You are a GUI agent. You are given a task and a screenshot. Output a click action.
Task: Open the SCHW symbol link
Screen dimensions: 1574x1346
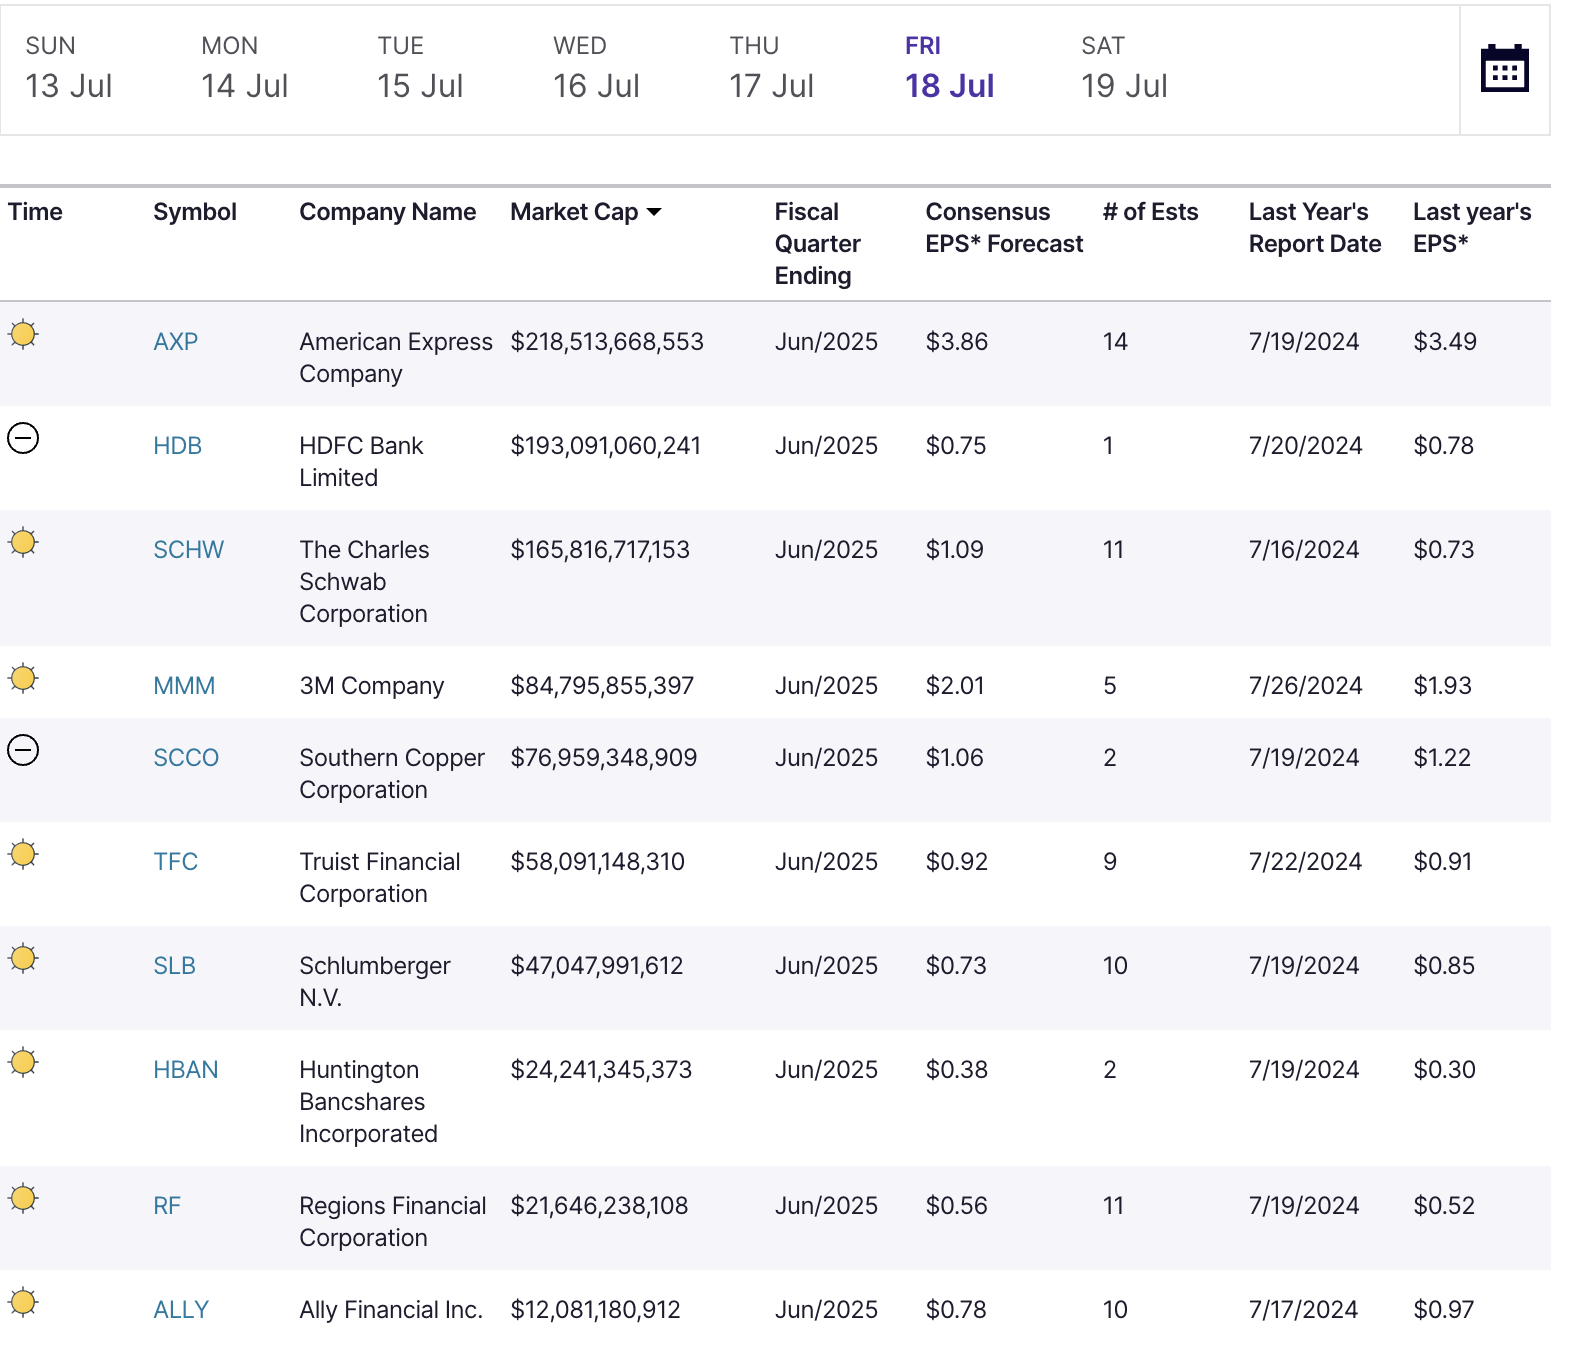click(189, 550)
